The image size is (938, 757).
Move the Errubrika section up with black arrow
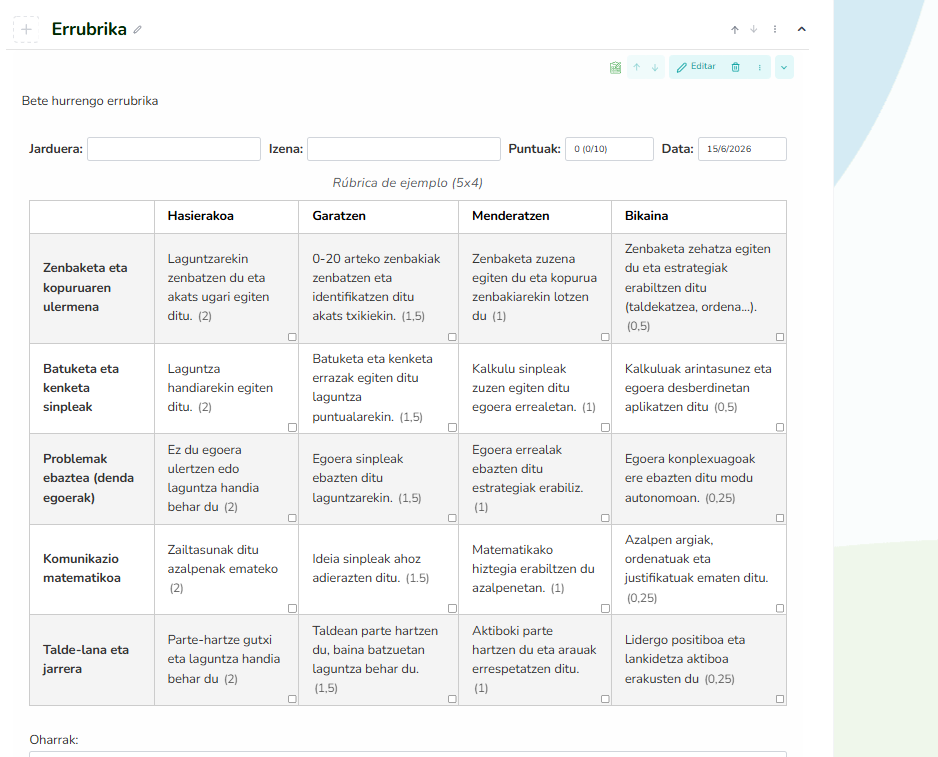click(735, 29)
